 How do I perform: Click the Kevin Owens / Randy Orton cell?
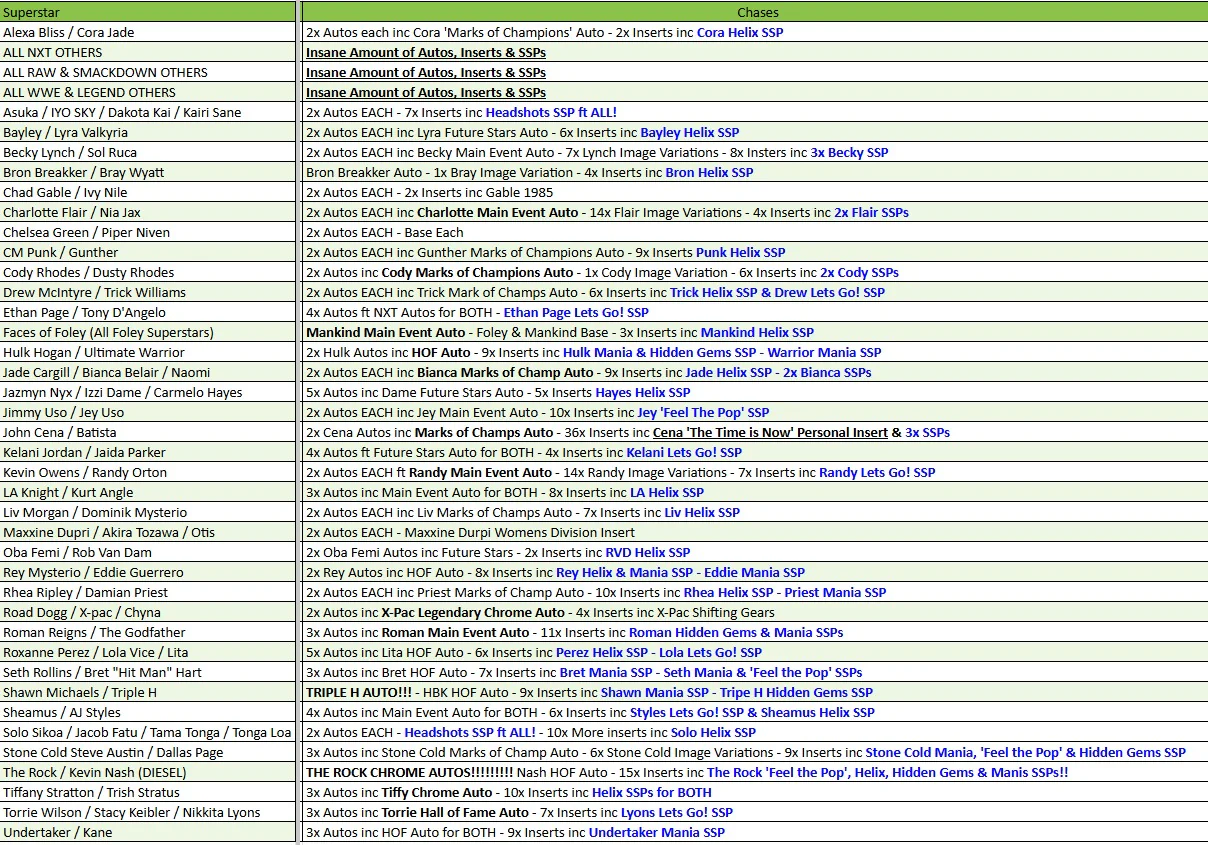pyautogui.click(x=148, y=472)
